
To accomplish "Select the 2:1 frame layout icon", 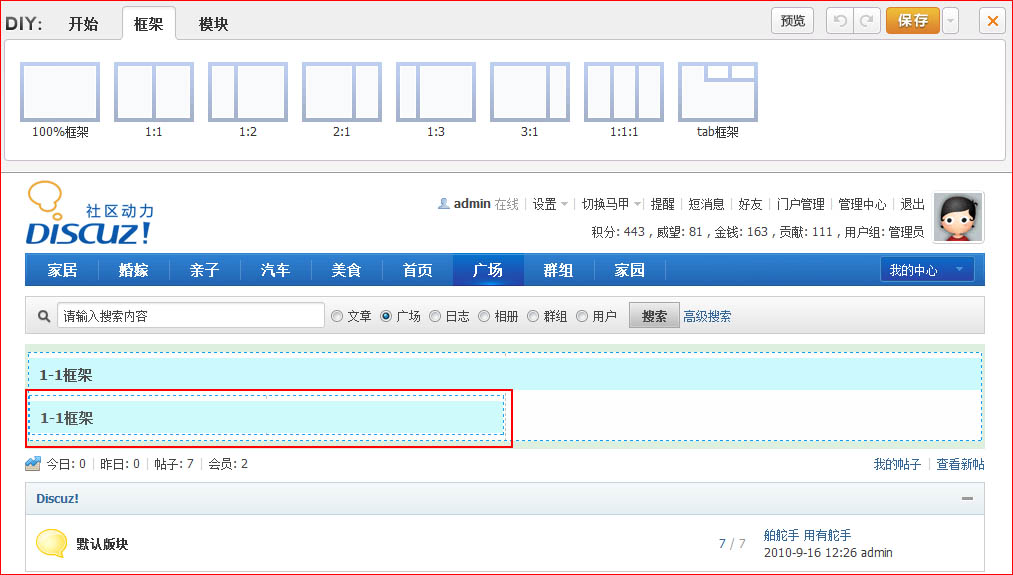I will click(x=341, y=92).
